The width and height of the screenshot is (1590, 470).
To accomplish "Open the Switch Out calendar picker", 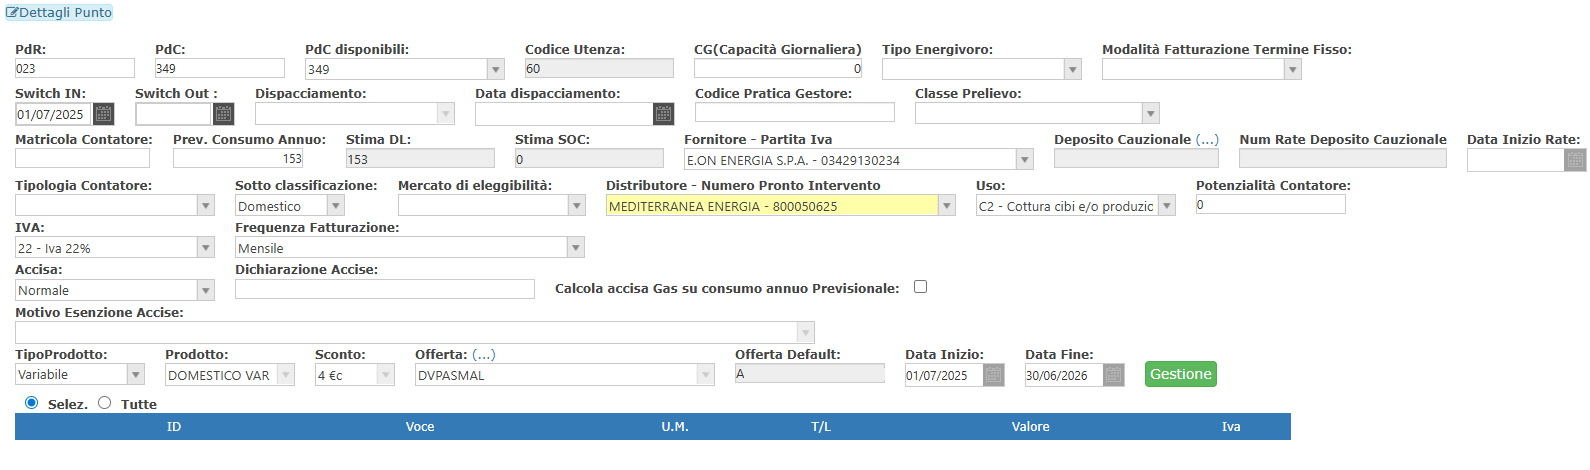I will click(224, 114).
